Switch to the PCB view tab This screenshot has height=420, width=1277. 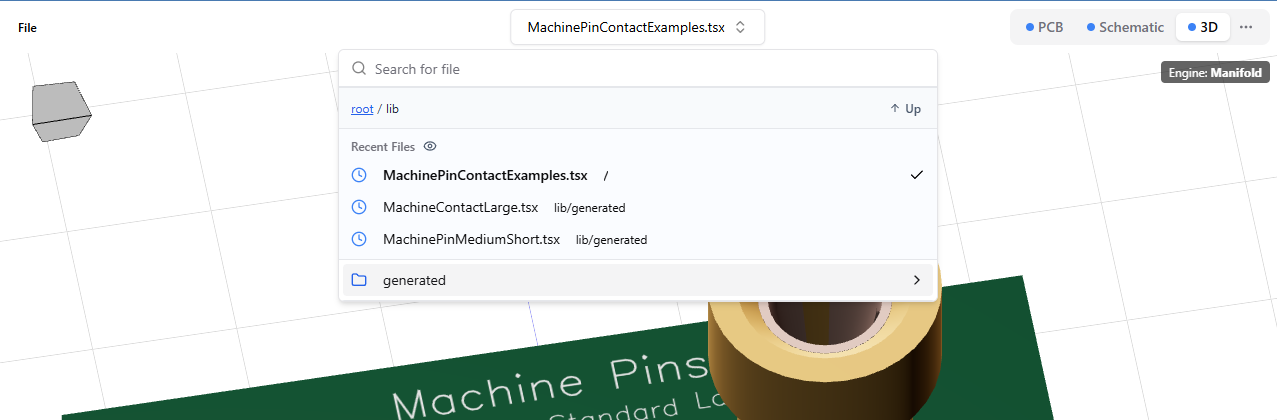pyautogui.click(x=1045, y=27)
